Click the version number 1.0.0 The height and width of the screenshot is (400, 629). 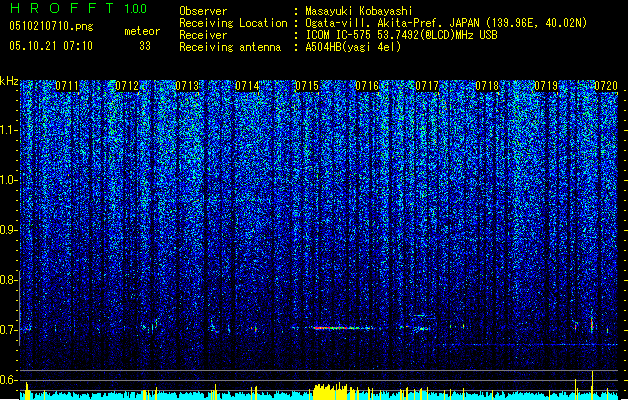tap(136, 9)
